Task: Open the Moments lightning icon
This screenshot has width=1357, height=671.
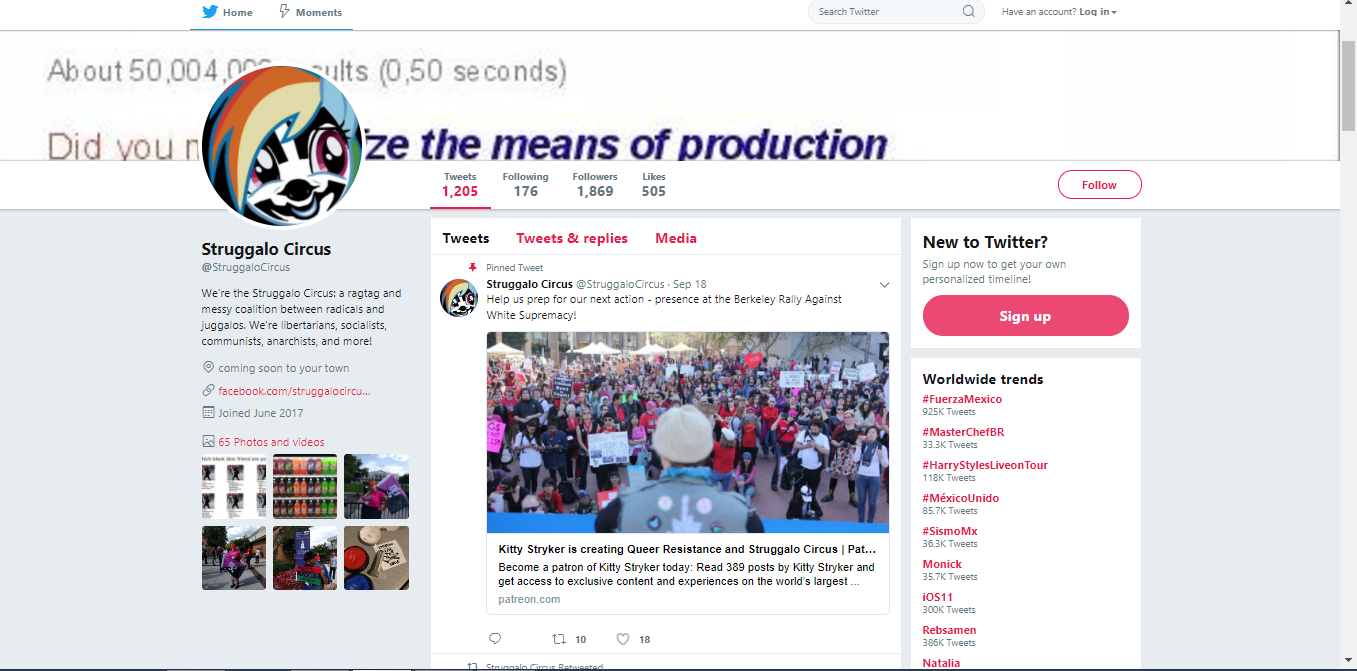Action: coord(284,12)
